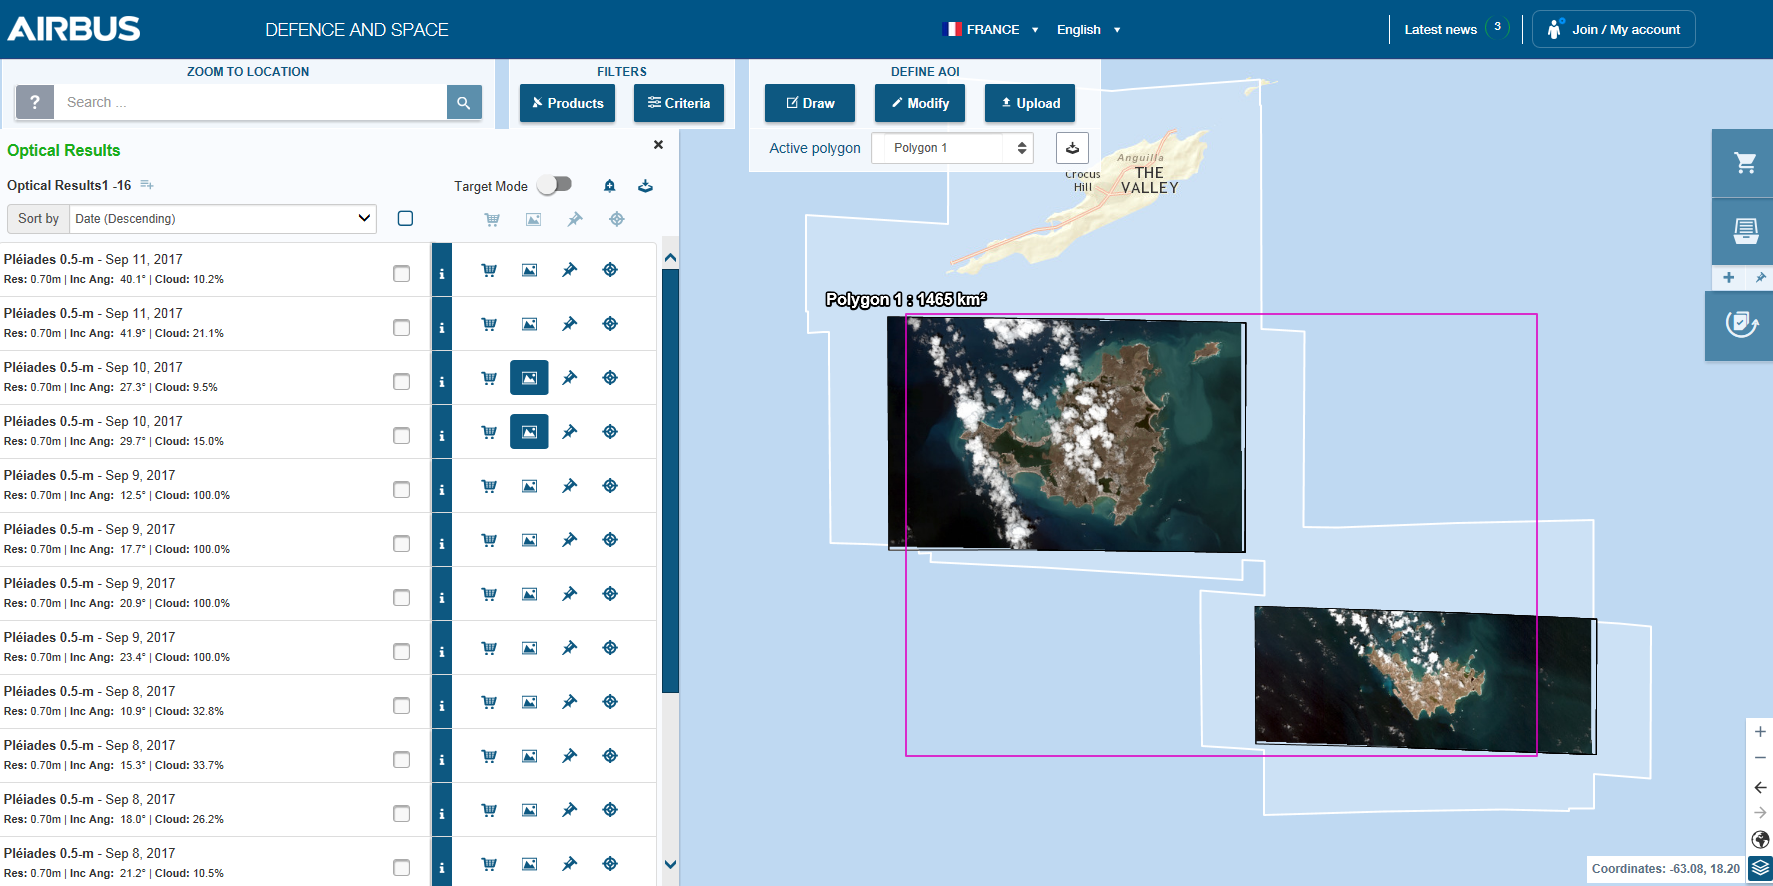Open the FRANCE country dropdown
The height and width of the screenshot is (886, 1773).
point(991,29)
